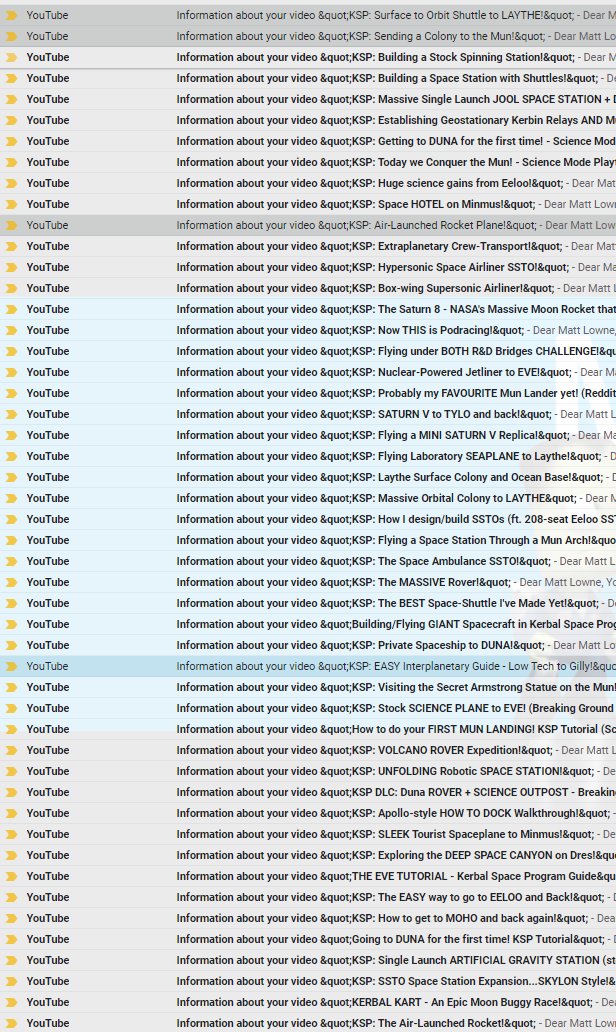Toggle importance marker on Flying Laboratory SEAPLANE row
The width and height of the screenshot is (616, 1032).
(x=11, y=456)
